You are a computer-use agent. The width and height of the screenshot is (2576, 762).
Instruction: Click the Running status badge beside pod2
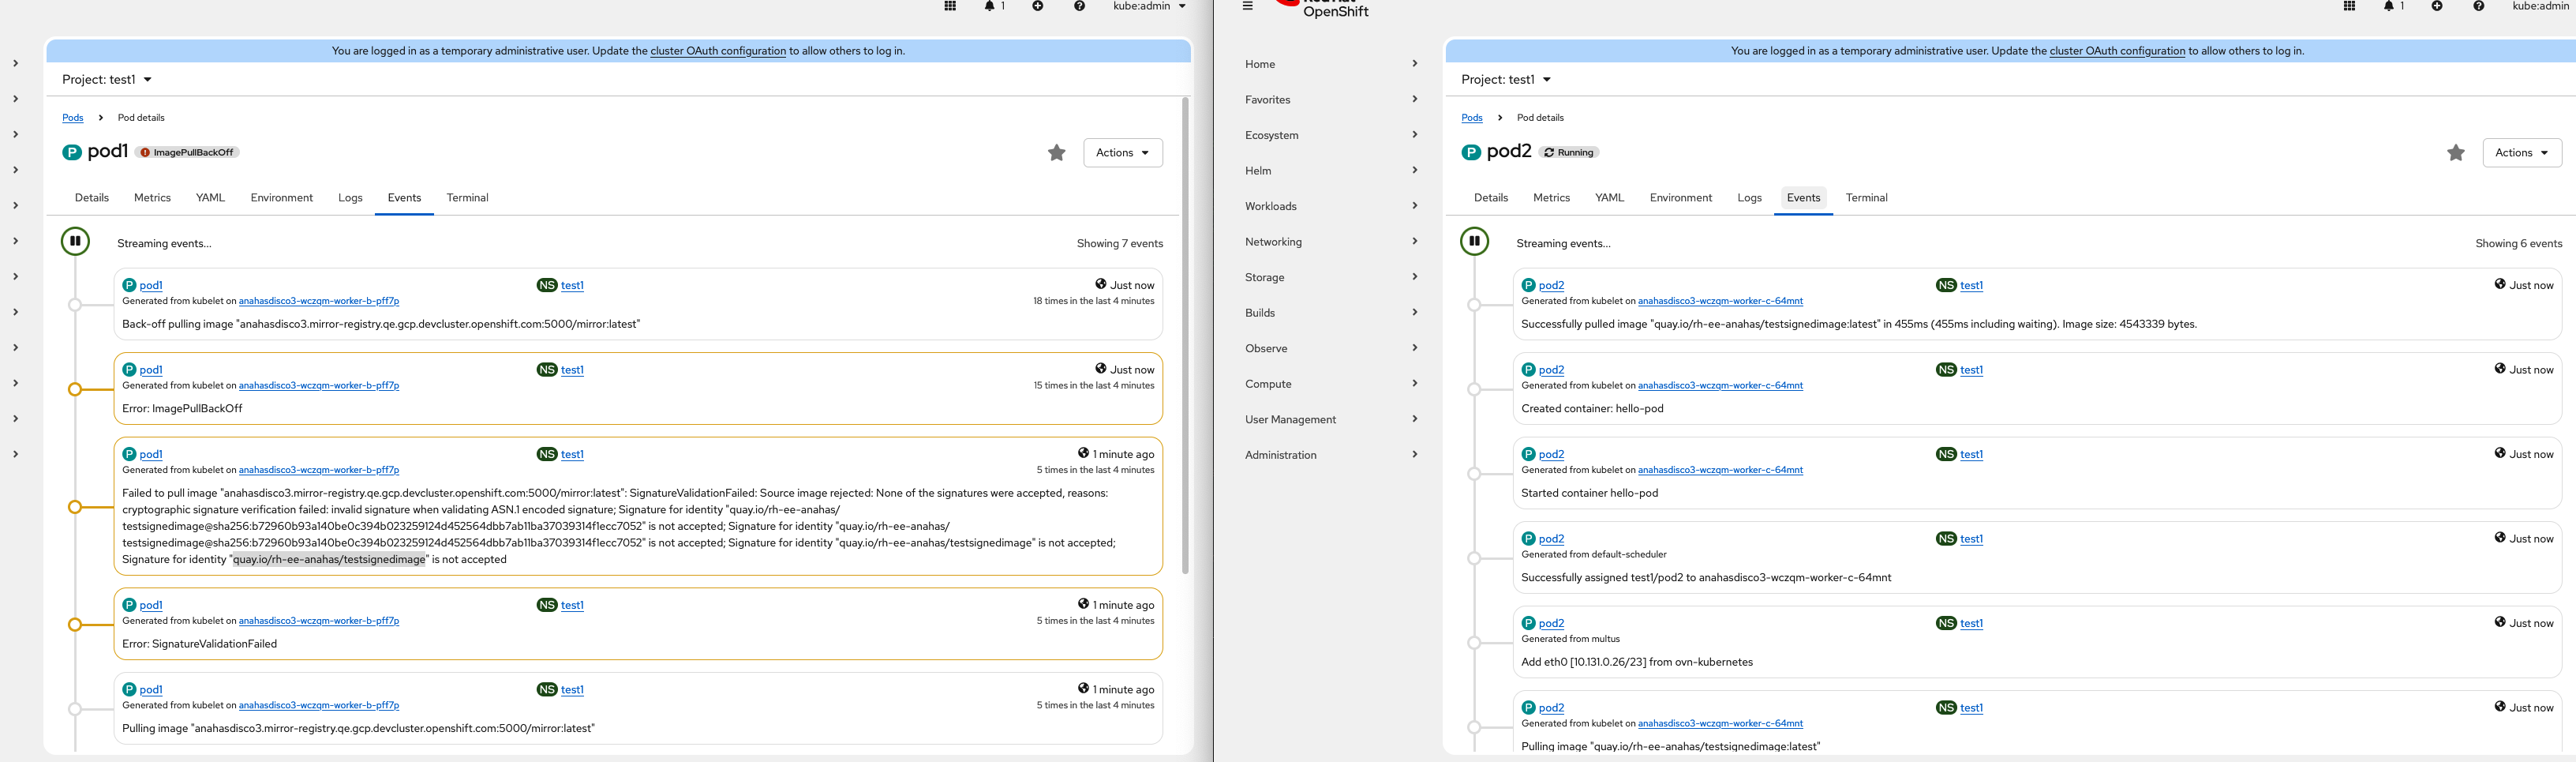1569,153
